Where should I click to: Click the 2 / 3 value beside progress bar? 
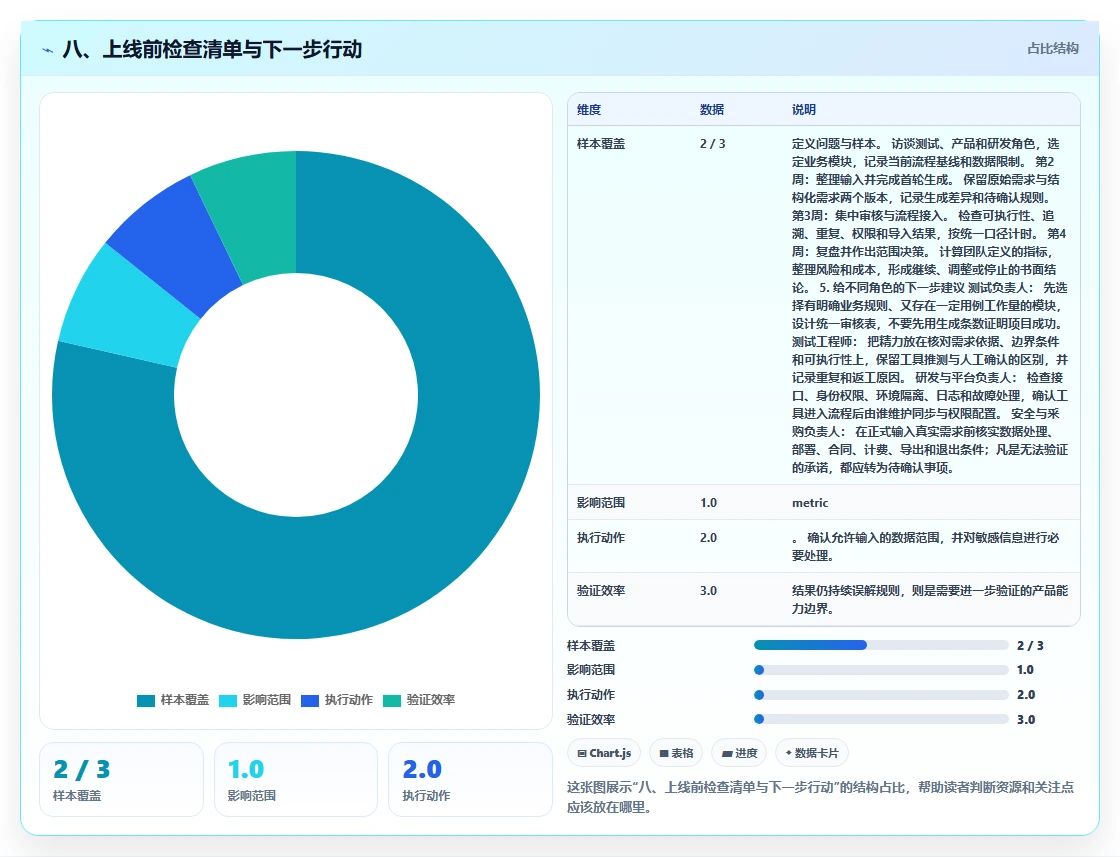pyautogui.click(x=1030, y=646)
